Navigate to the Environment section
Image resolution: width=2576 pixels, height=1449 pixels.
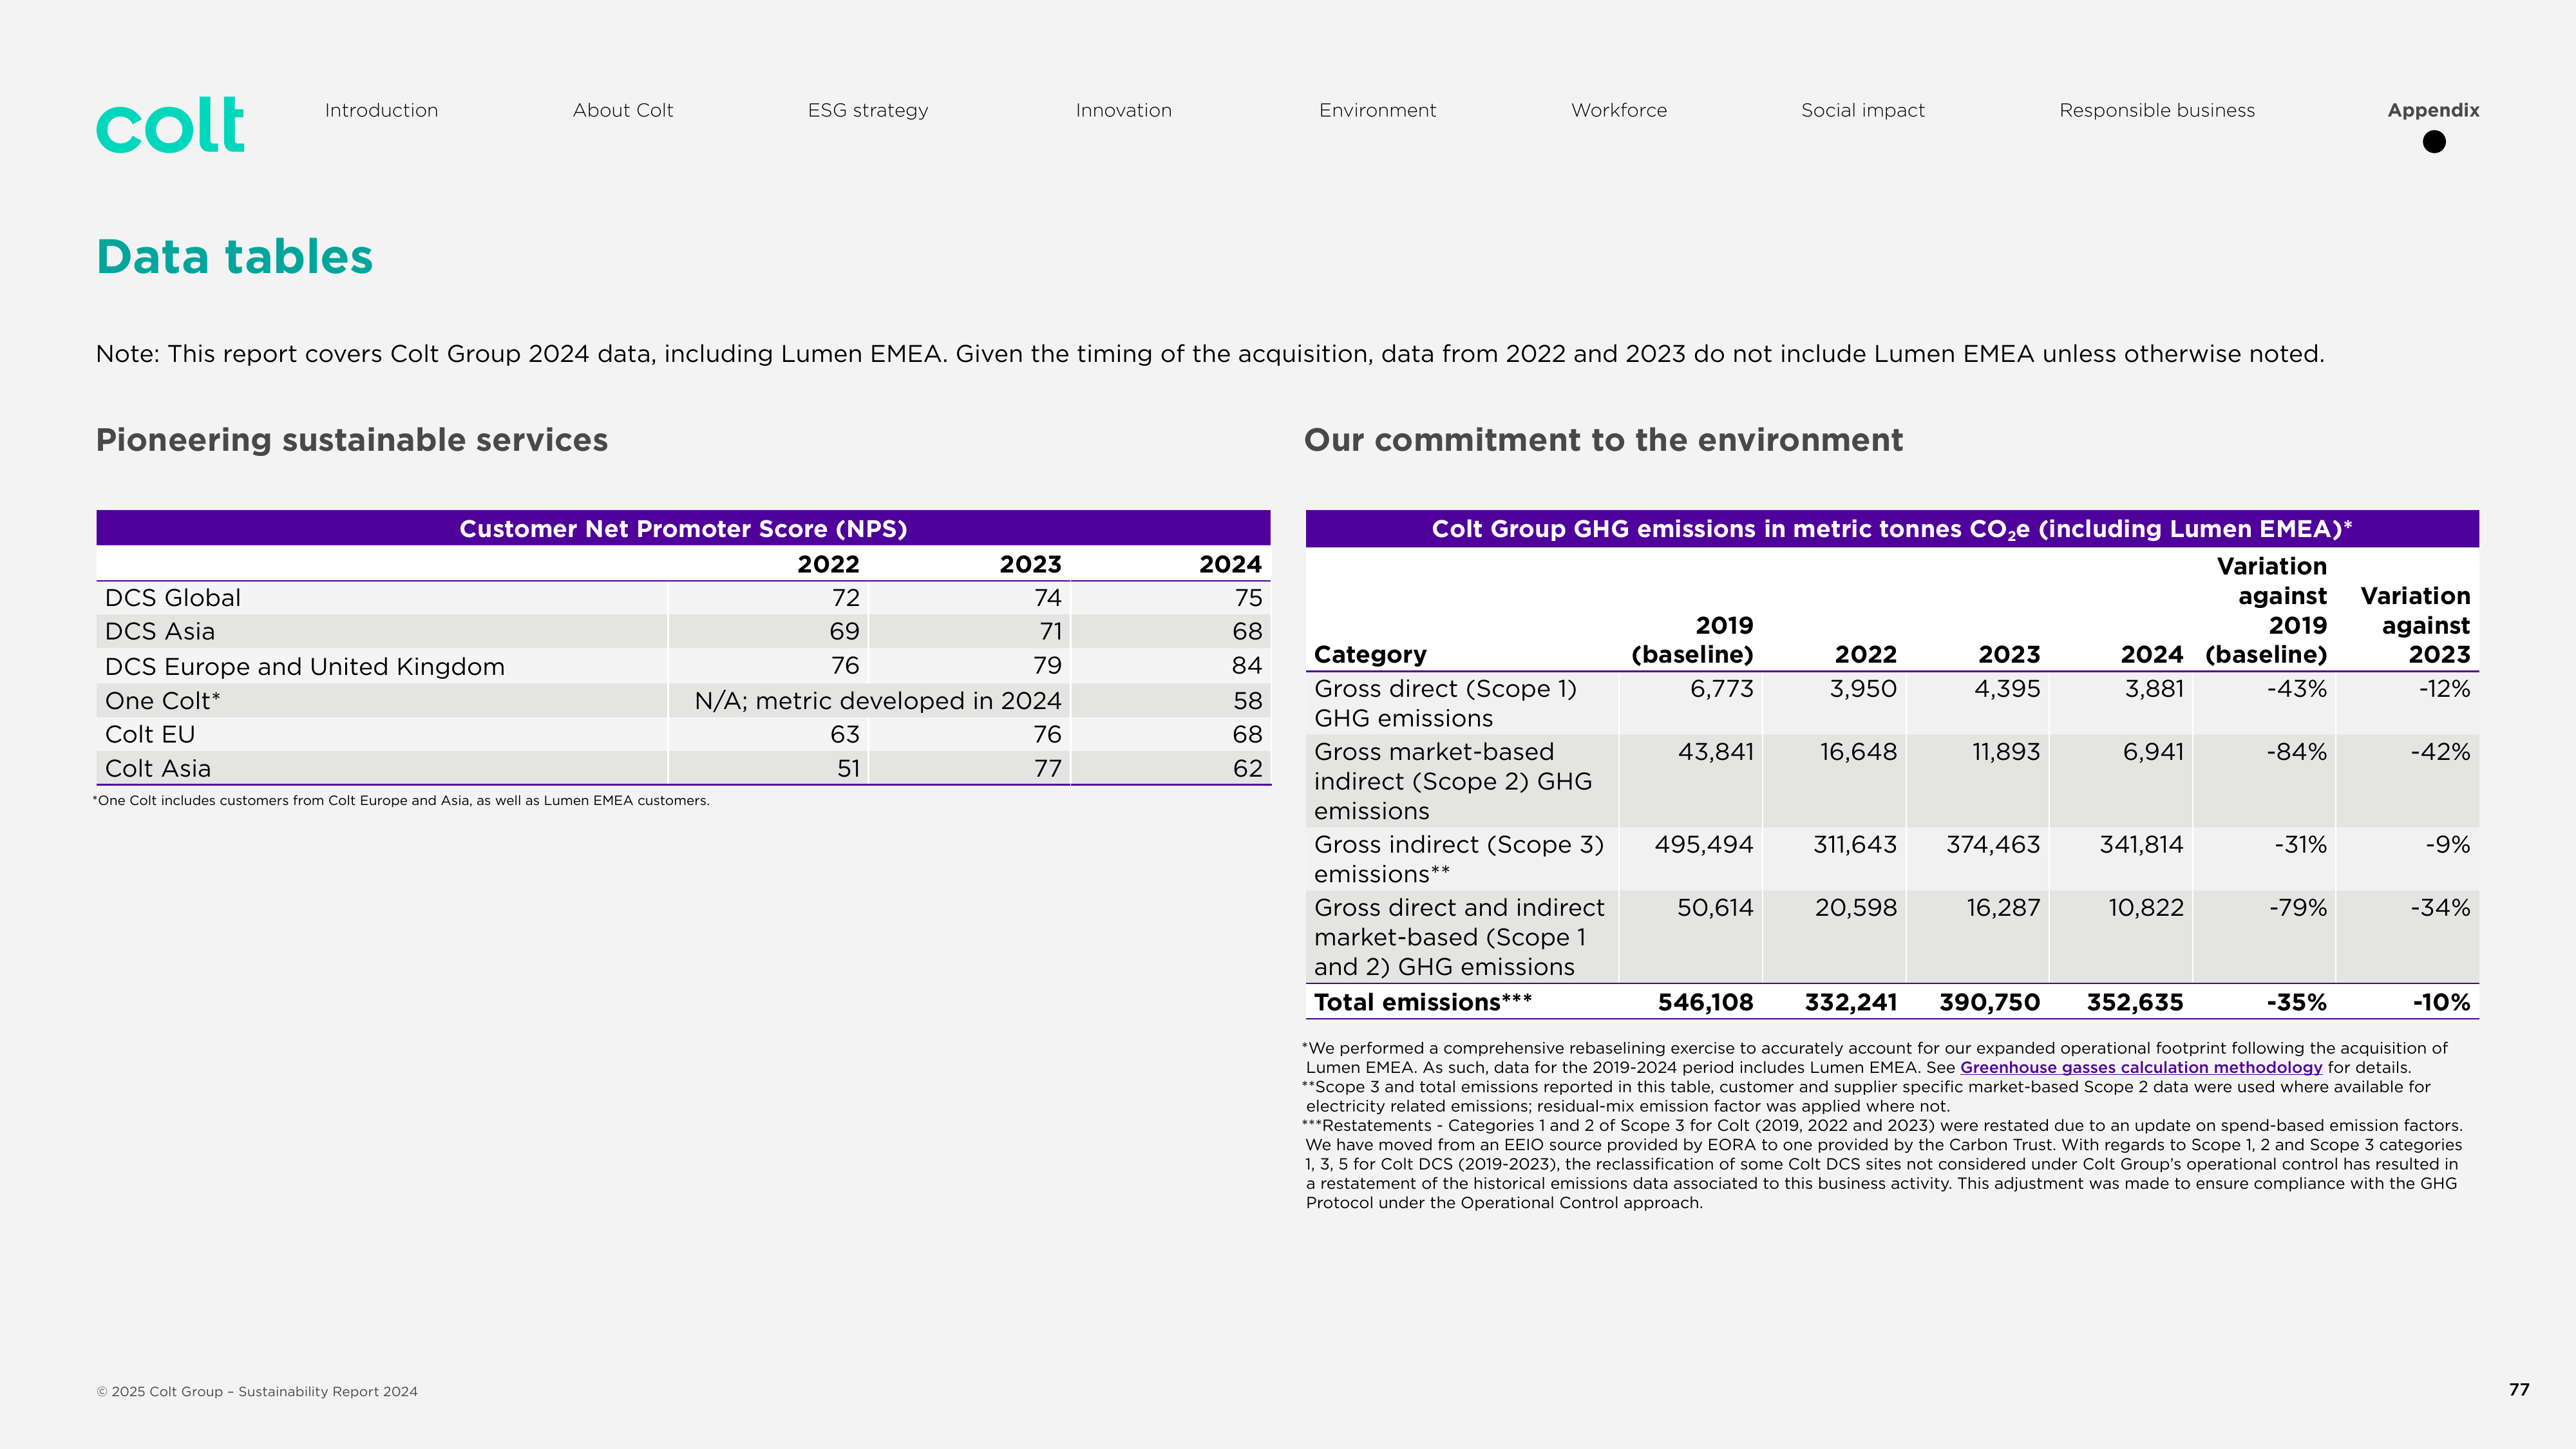coord(1377,110)
